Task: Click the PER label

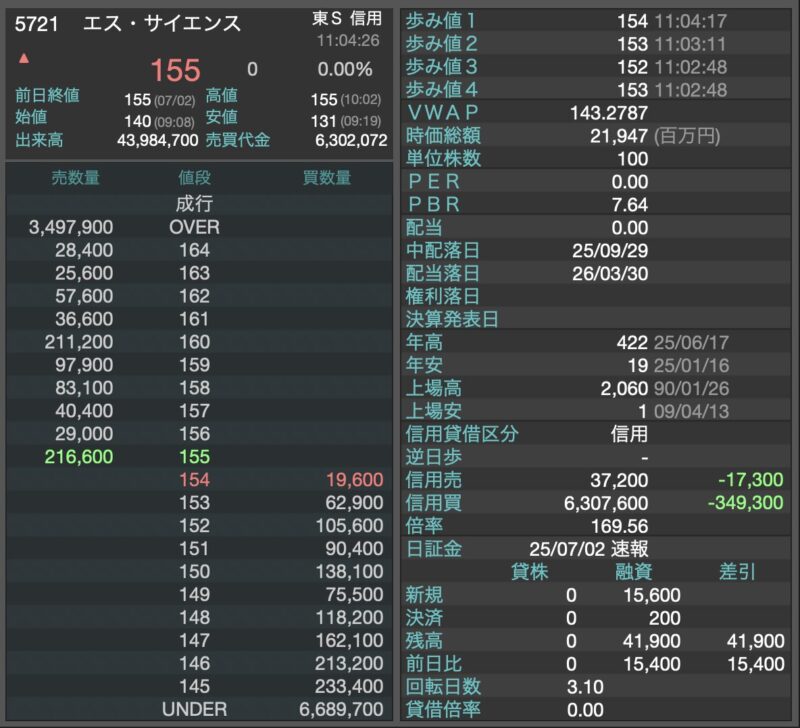Action: tap(434, 182)
